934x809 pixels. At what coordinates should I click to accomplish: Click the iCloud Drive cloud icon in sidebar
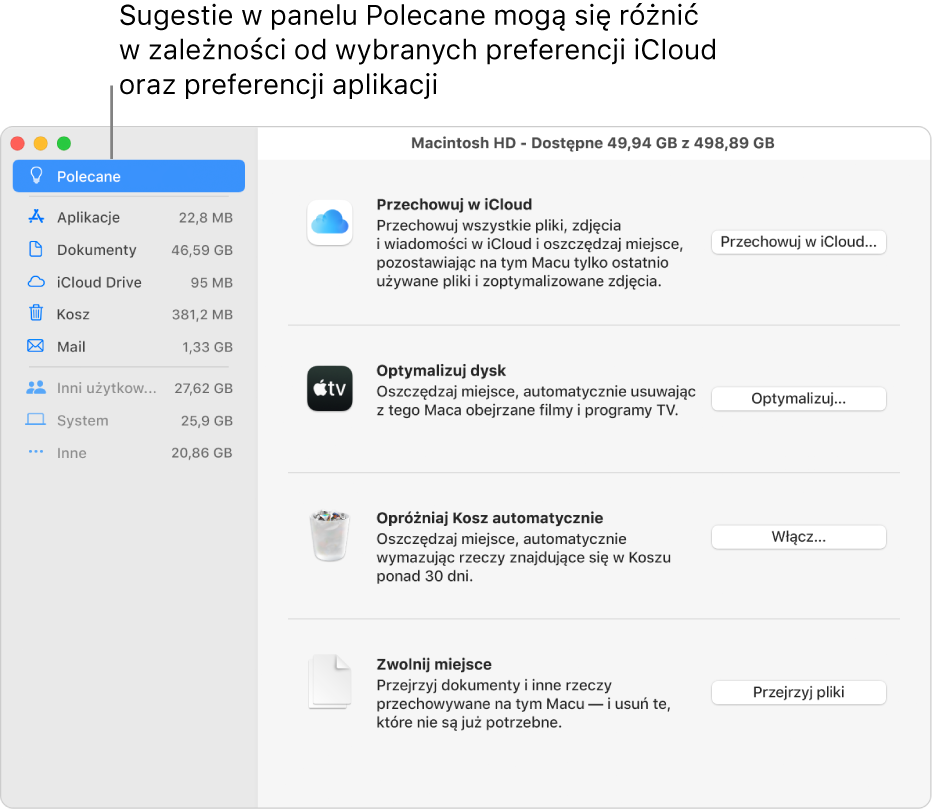(x=36, y=282)
